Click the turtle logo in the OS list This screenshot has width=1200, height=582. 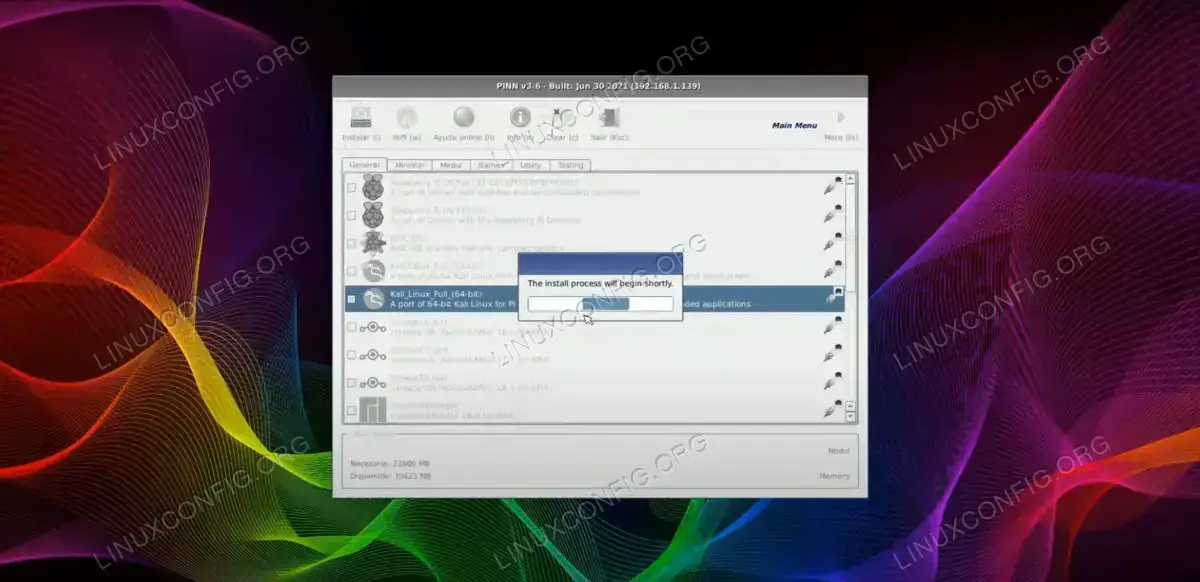(x=373, y=243)
